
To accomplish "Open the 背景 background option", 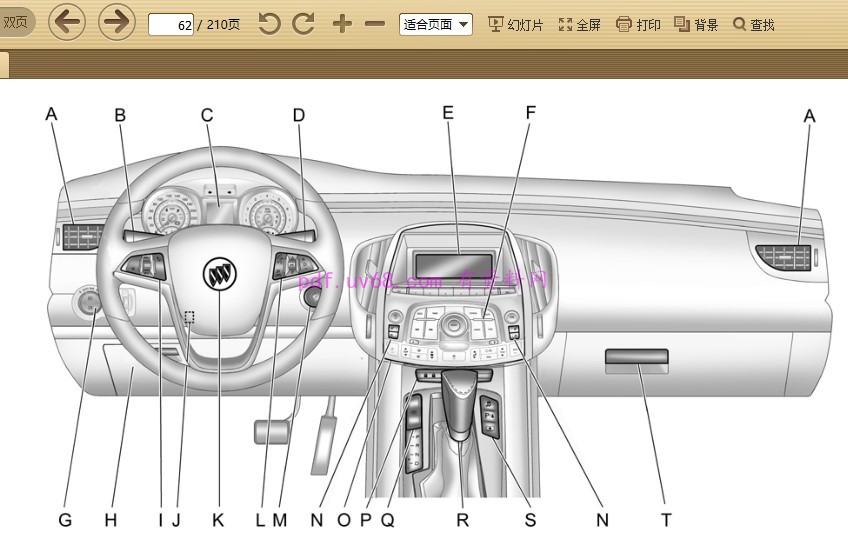I will point(696,25).
